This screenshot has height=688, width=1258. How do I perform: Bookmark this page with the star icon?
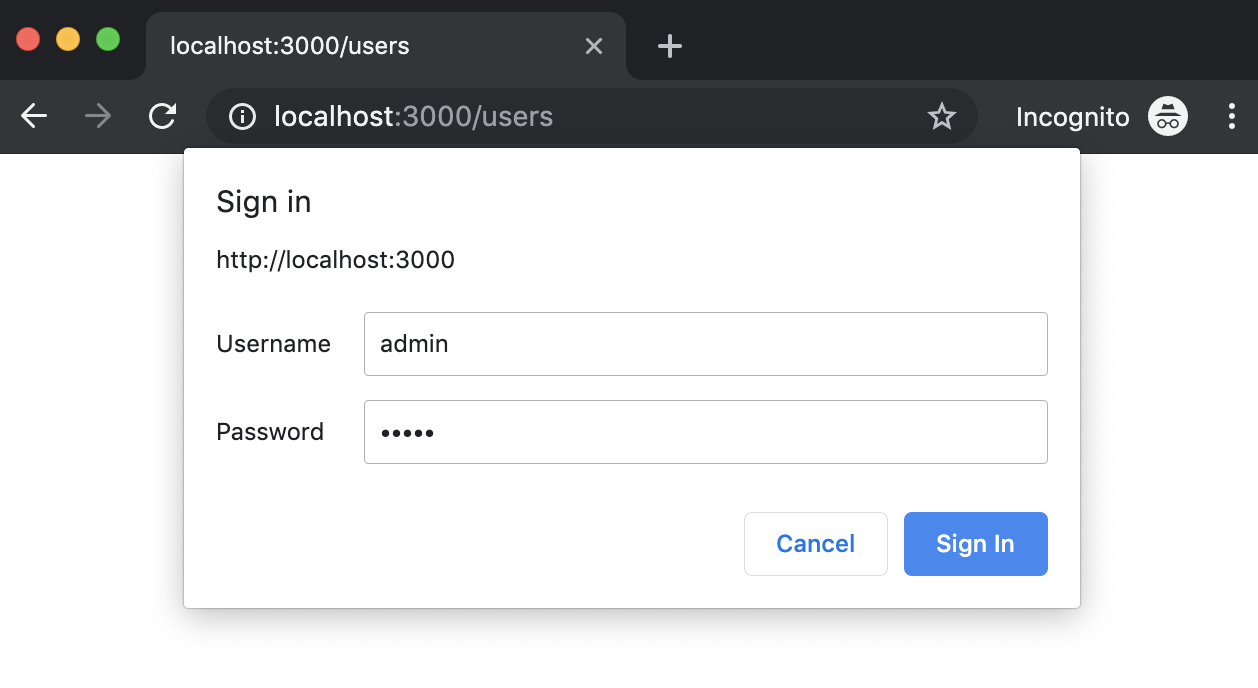pyautogui.click(x=942, y=117)
